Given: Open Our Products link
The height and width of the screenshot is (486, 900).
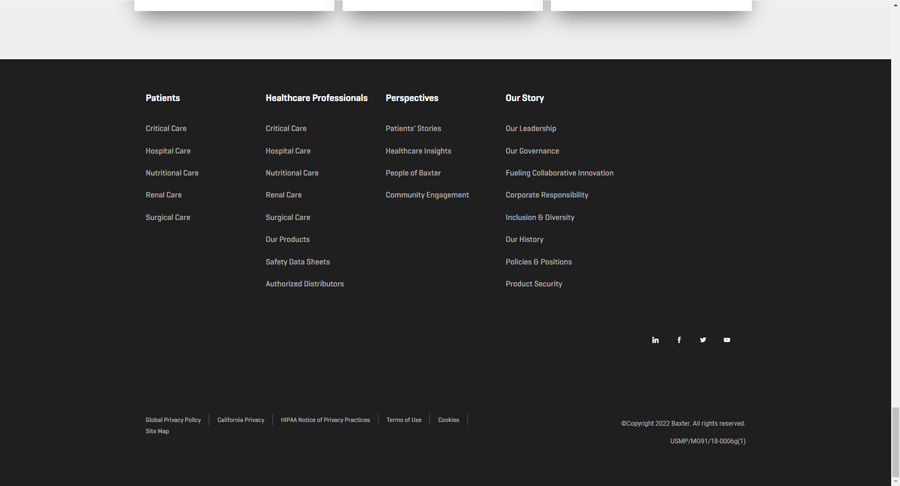Looking at the screenshot, I should click(288, 239).
